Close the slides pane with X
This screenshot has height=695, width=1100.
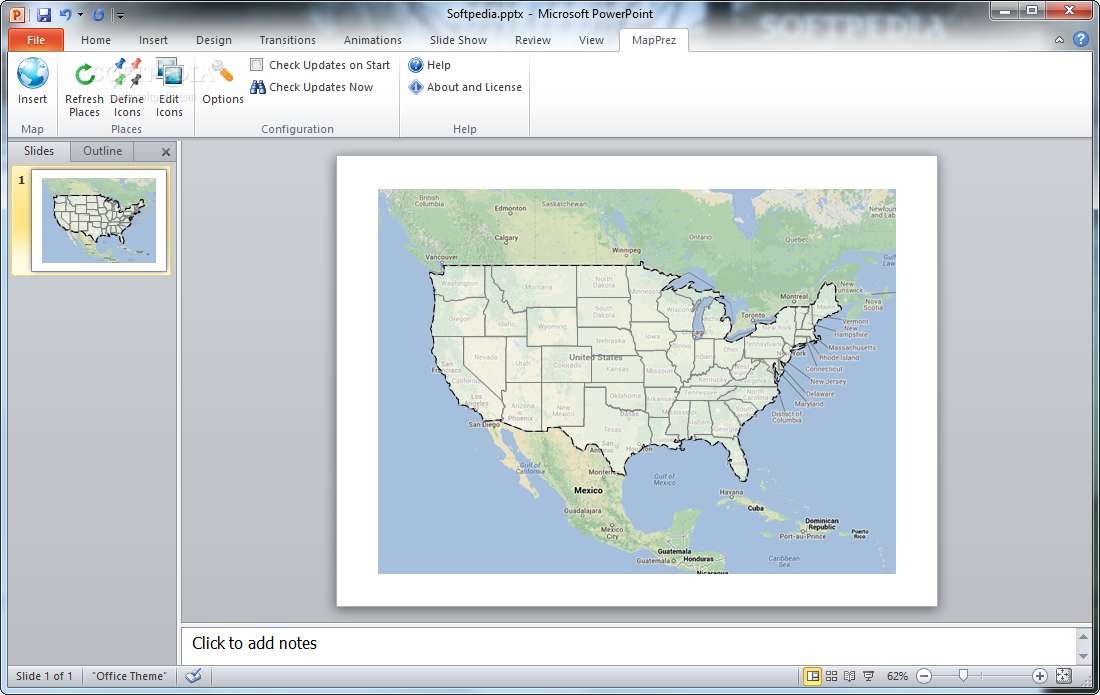coord(166,151)
